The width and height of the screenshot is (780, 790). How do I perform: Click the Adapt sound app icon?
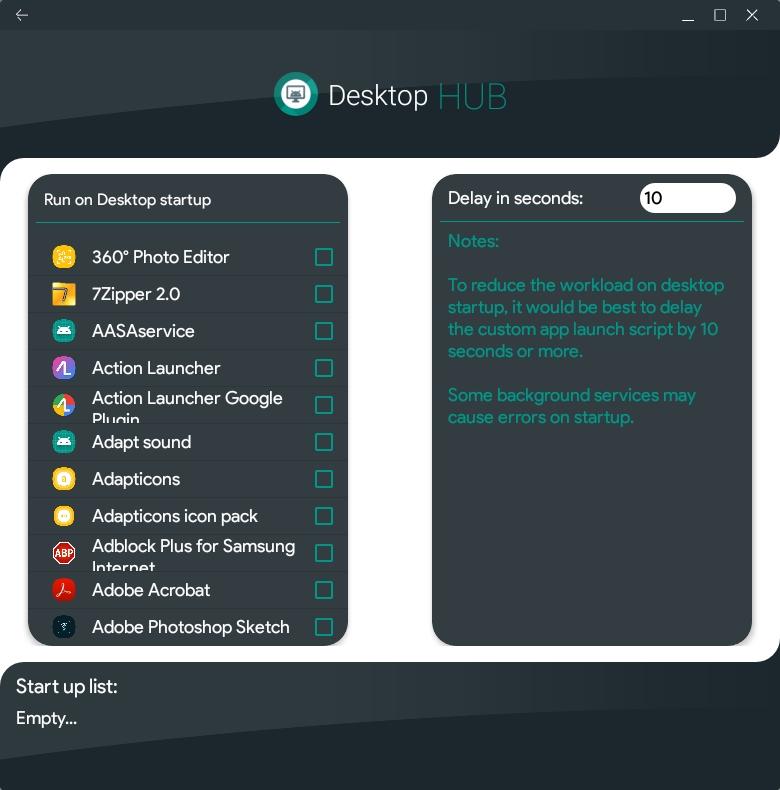coord(64,442)
